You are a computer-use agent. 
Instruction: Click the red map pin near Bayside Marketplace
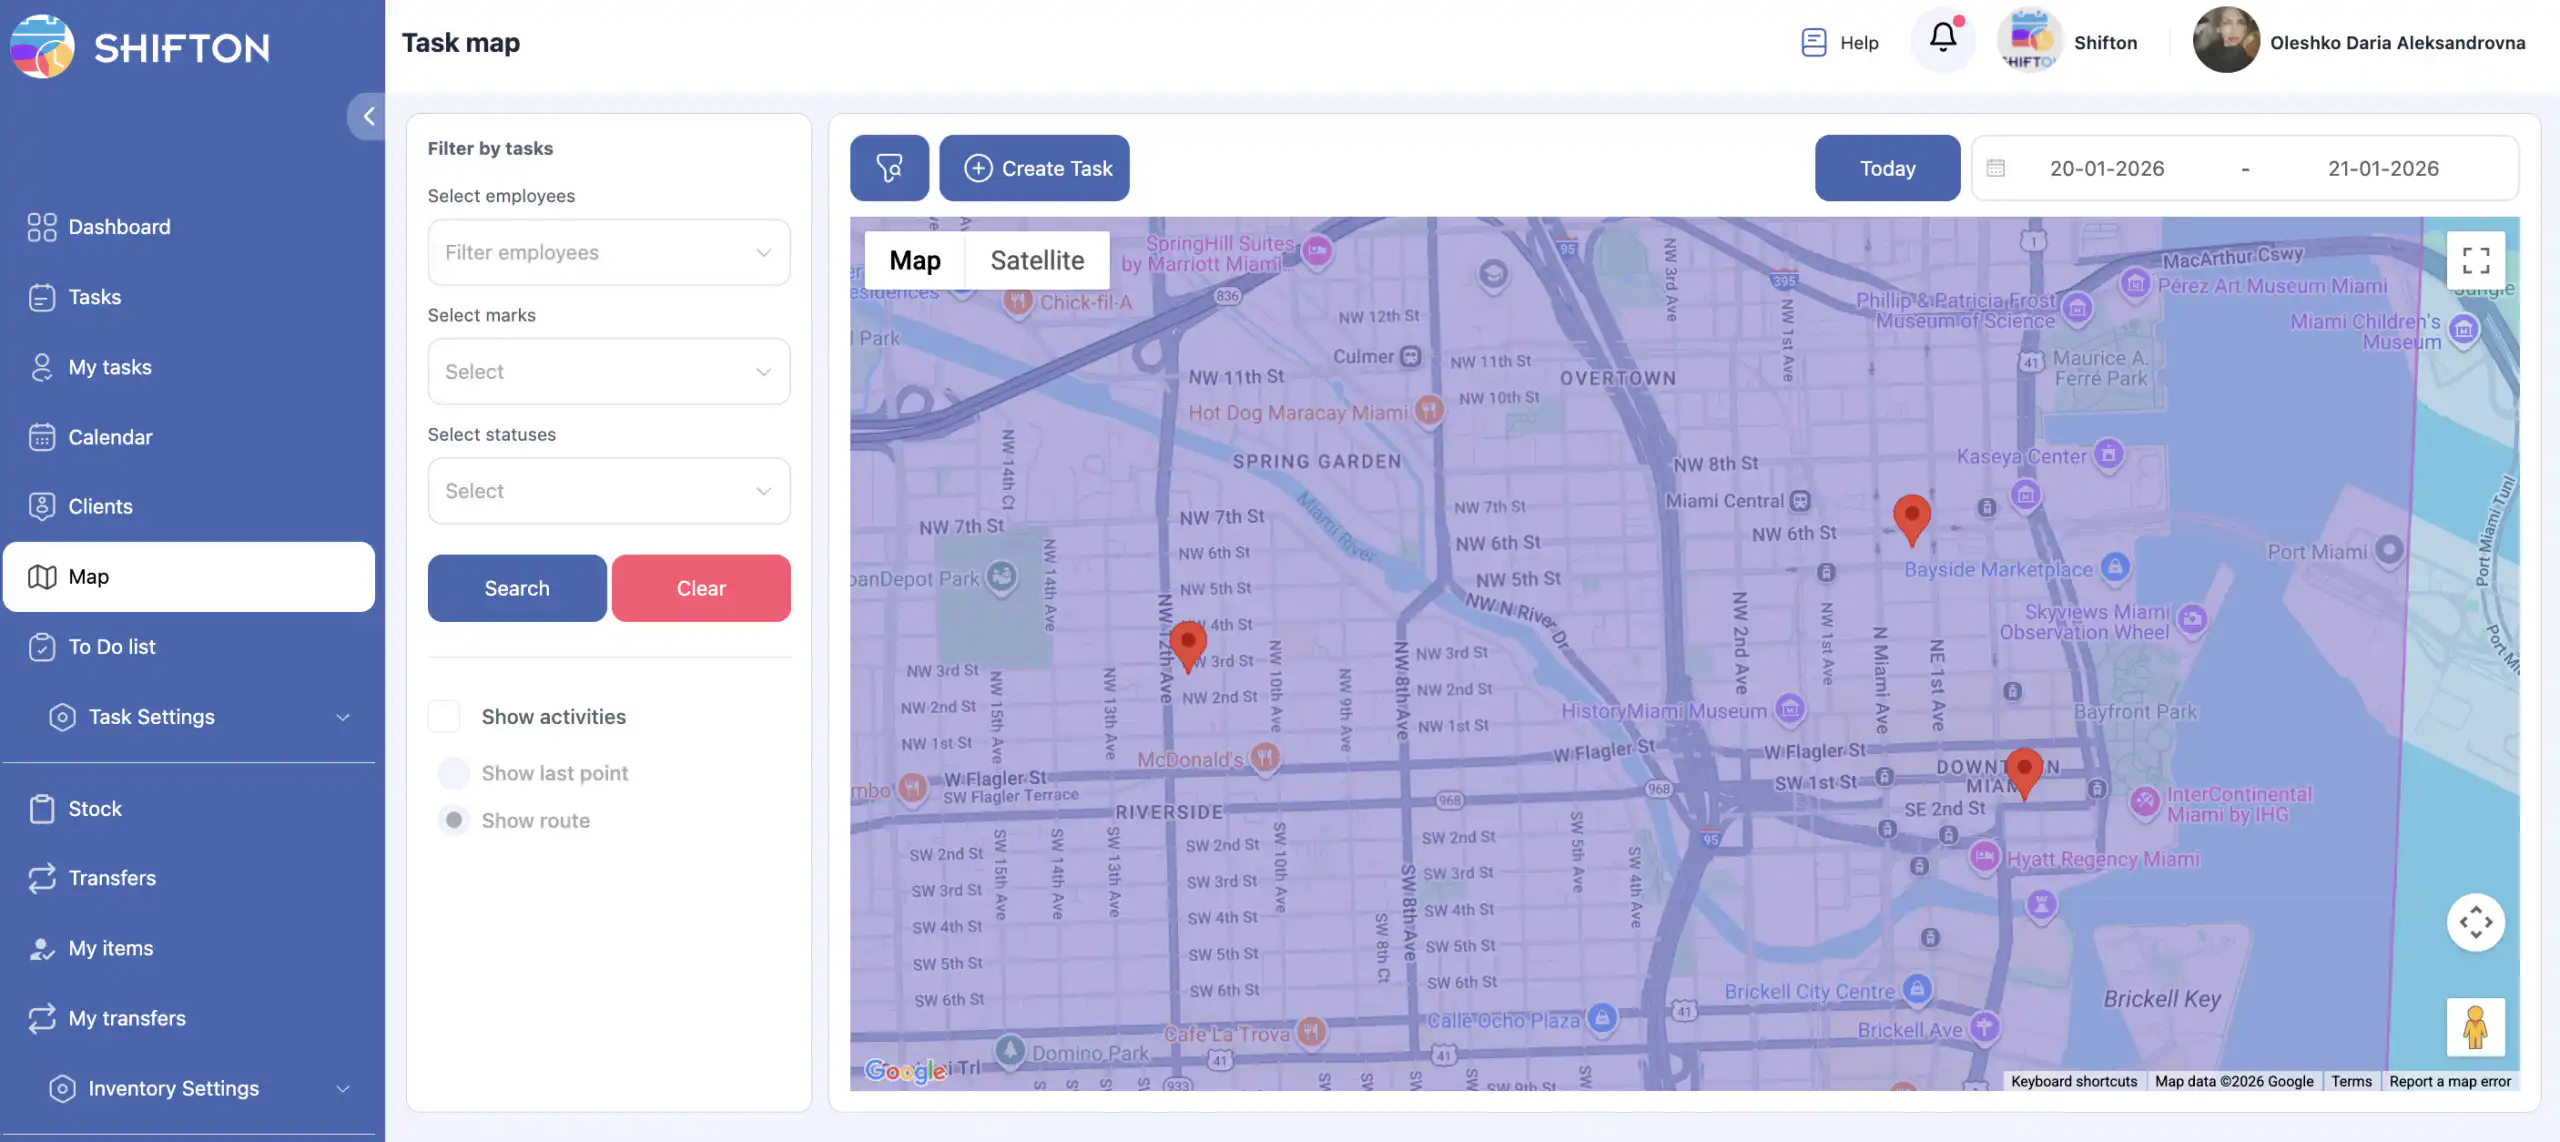[1911, 516]
